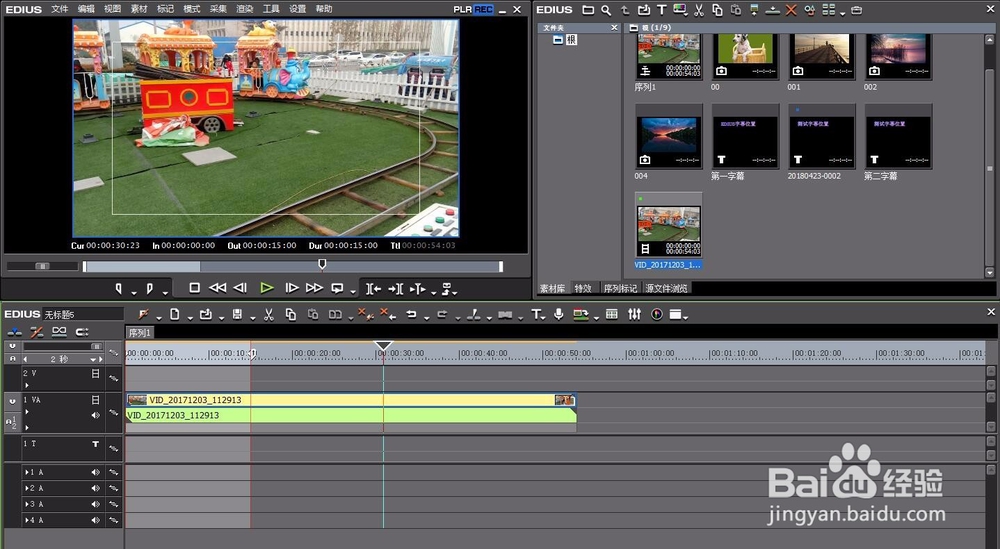The width and height of the screenshot is (1000, 549).
Task: Click the timeline copy icon
Action: click(291, 314)
